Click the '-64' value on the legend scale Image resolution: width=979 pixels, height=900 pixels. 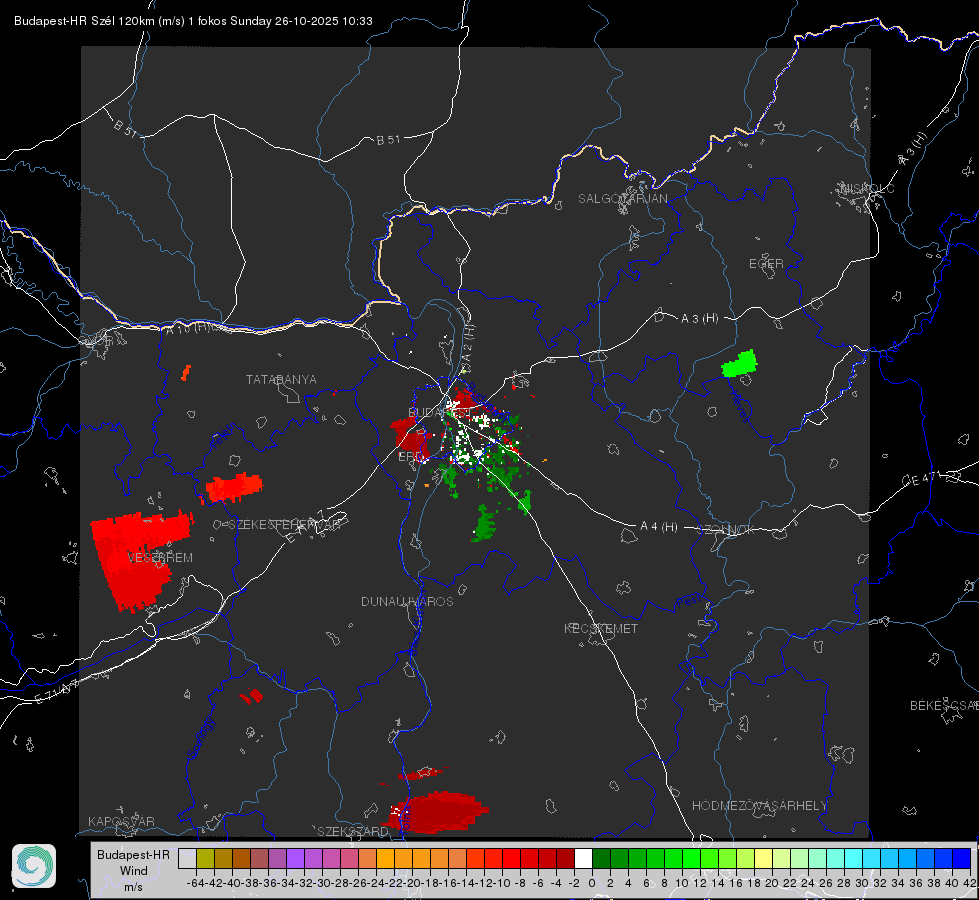pyautogui.click(x=195, y=883)
